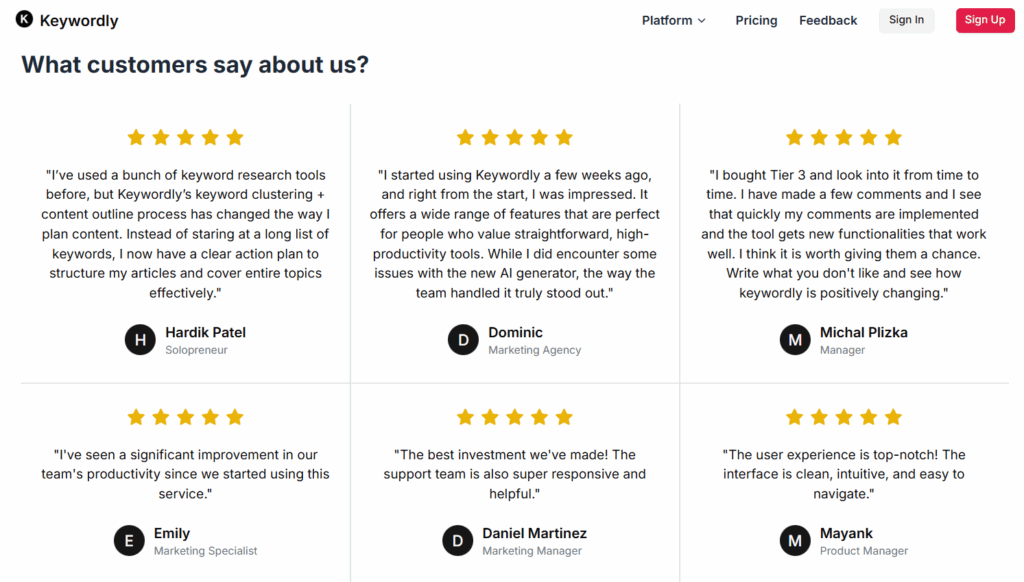1024x582 pixels.
Task: Click the last star in Emily's rating row
Action: pyautogui.click(x=235, y=417)
